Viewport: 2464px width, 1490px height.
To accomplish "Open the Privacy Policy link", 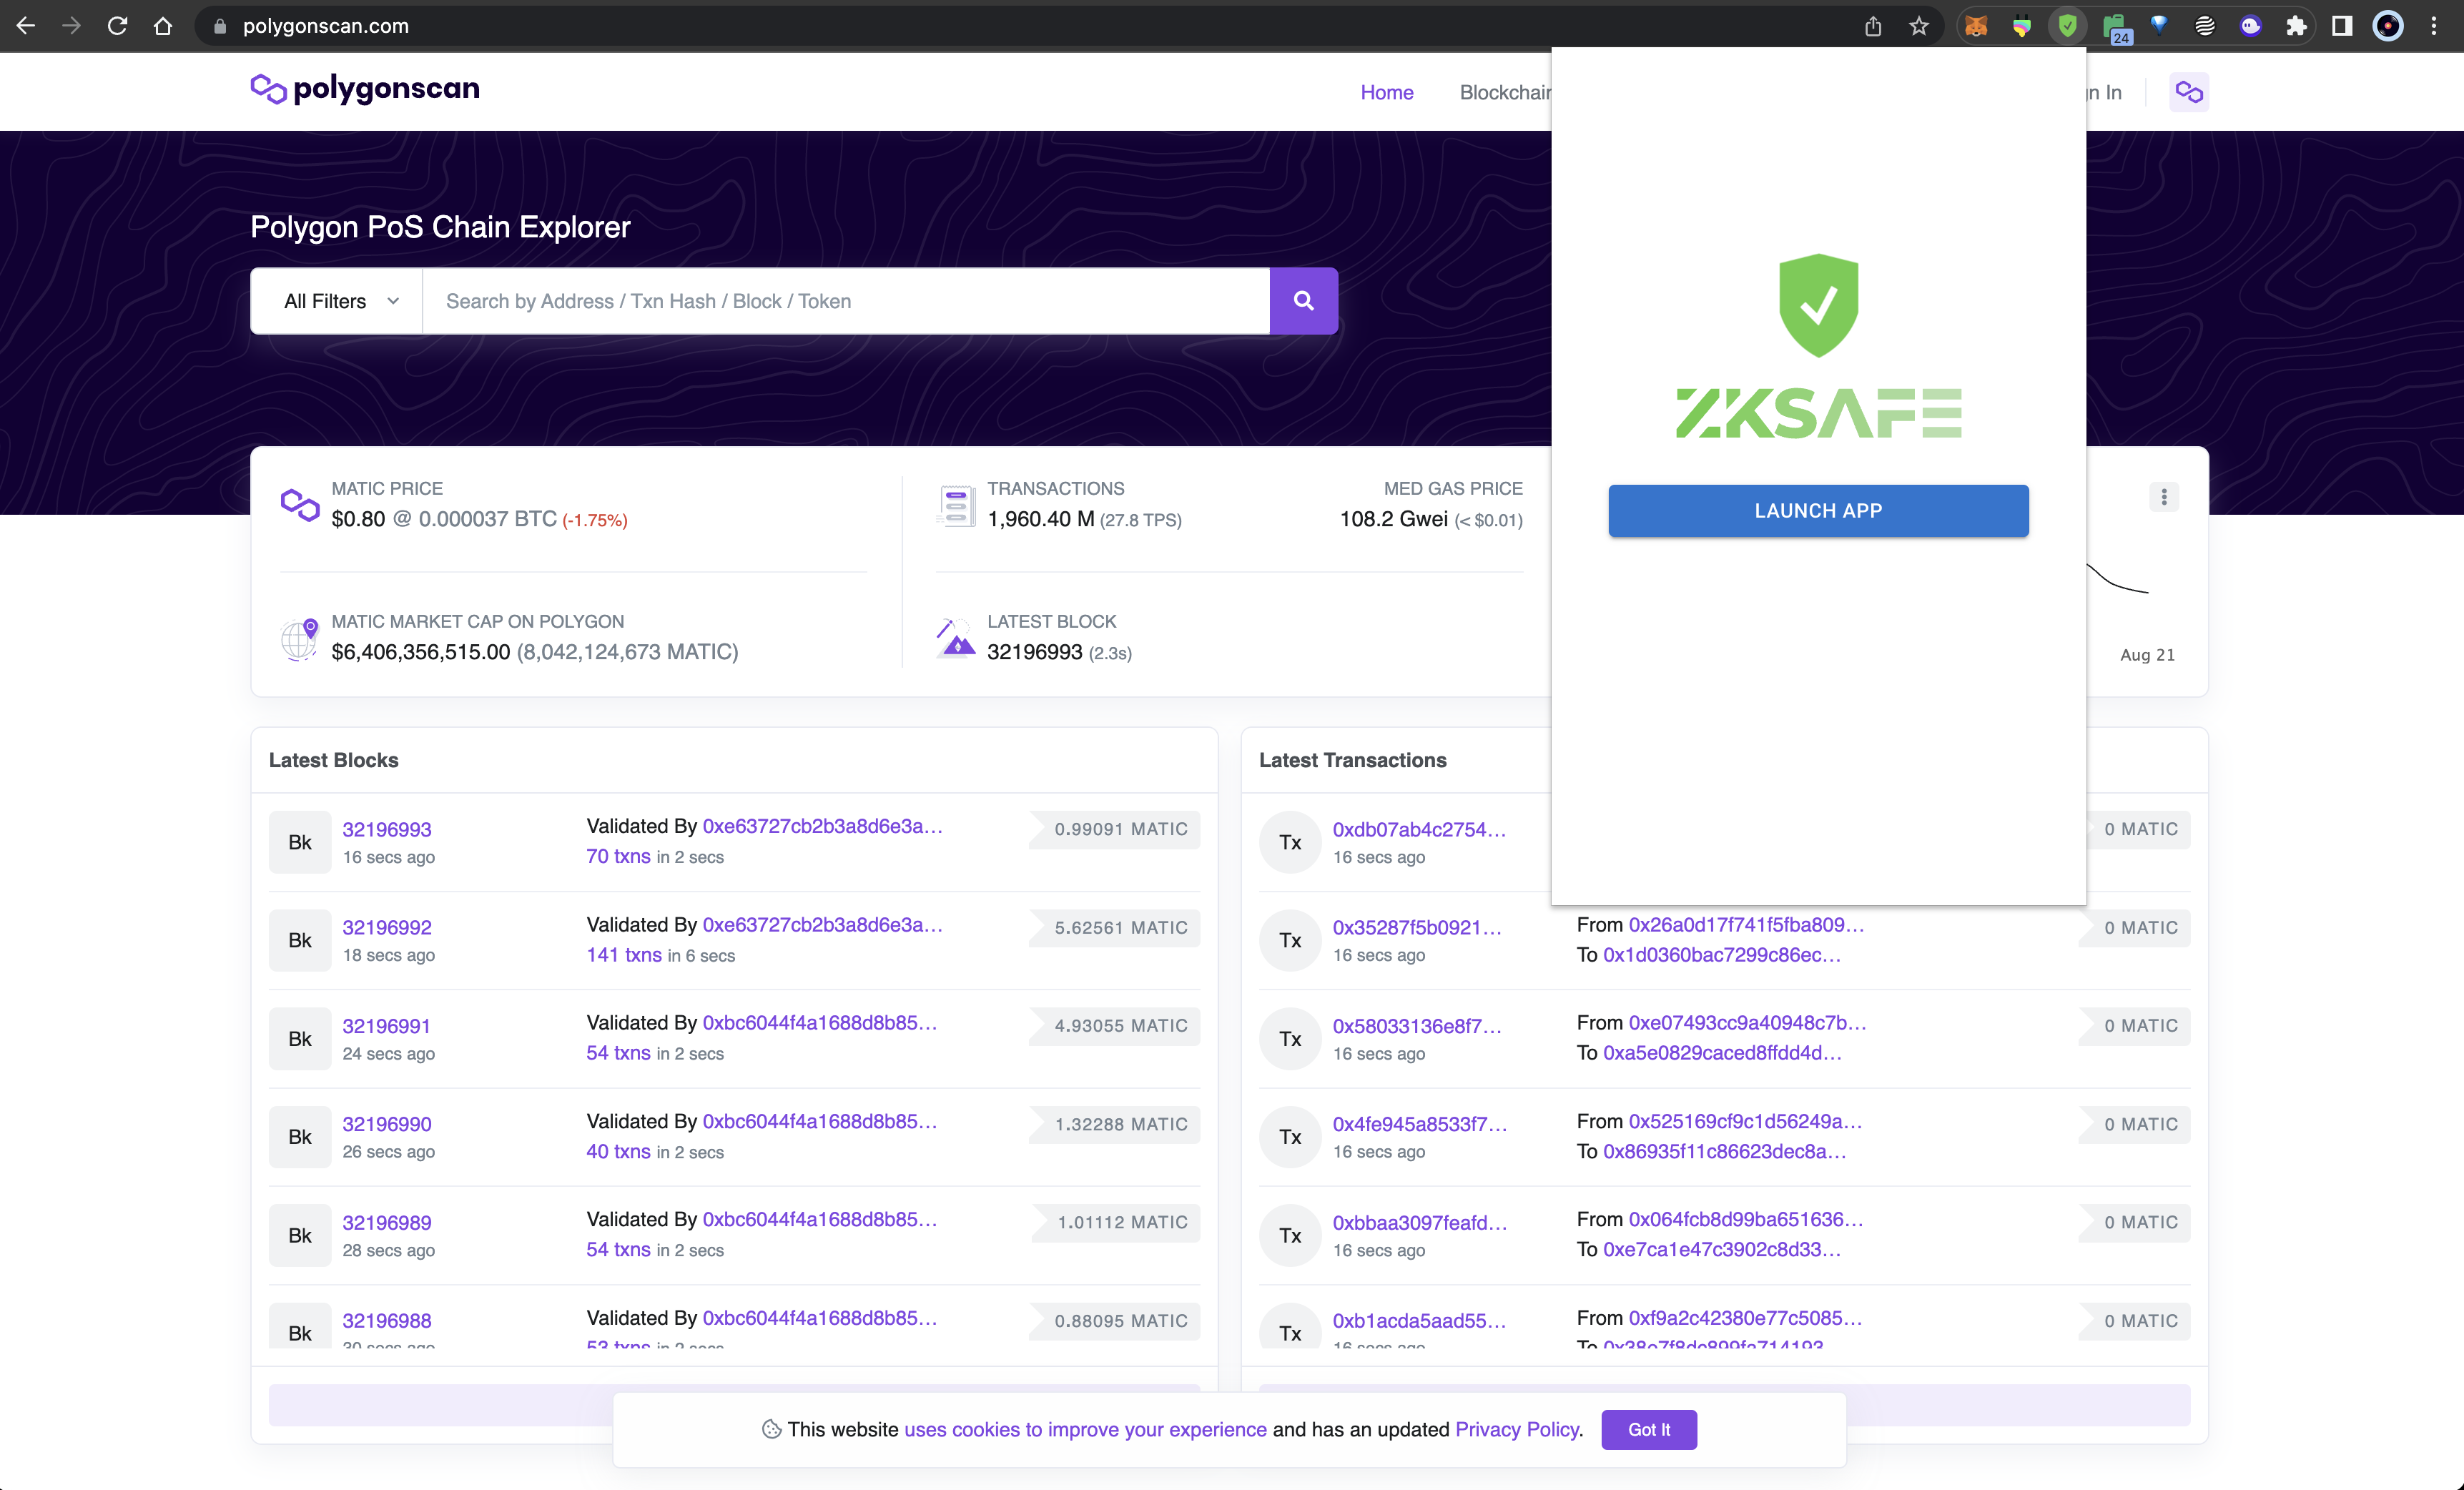I will [x=1517, y=1429].
